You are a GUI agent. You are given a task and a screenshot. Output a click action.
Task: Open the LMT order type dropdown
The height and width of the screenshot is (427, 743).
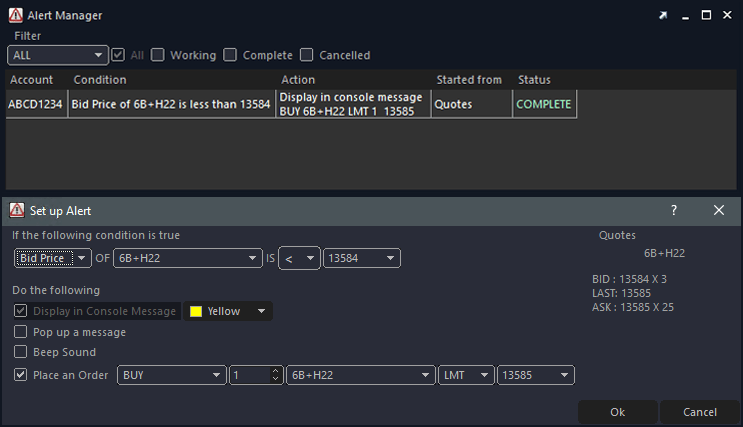466,375
